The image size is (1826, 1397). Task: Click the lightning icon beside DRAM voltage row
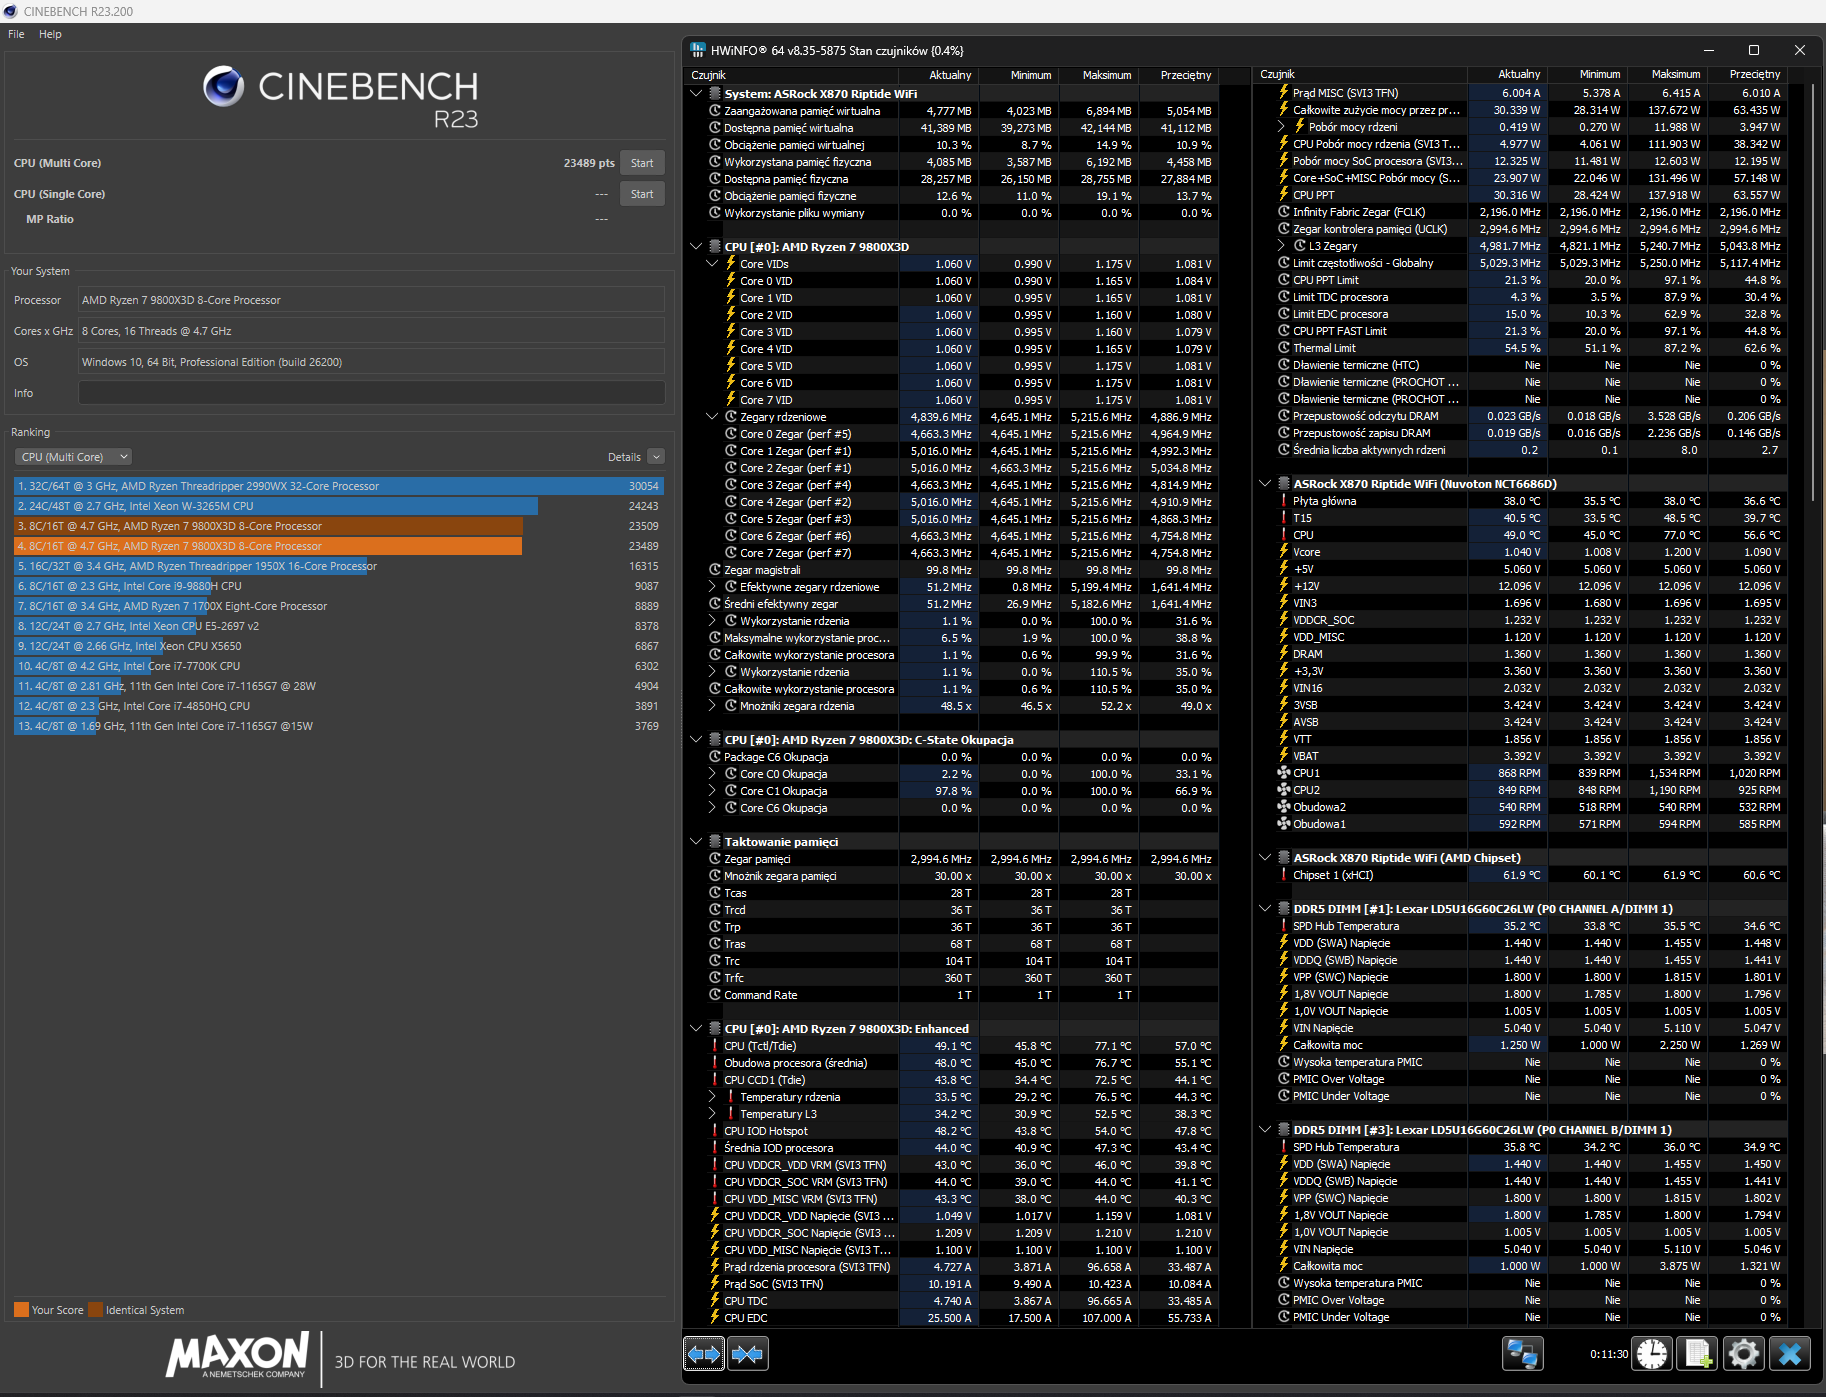click(1284, 654)
